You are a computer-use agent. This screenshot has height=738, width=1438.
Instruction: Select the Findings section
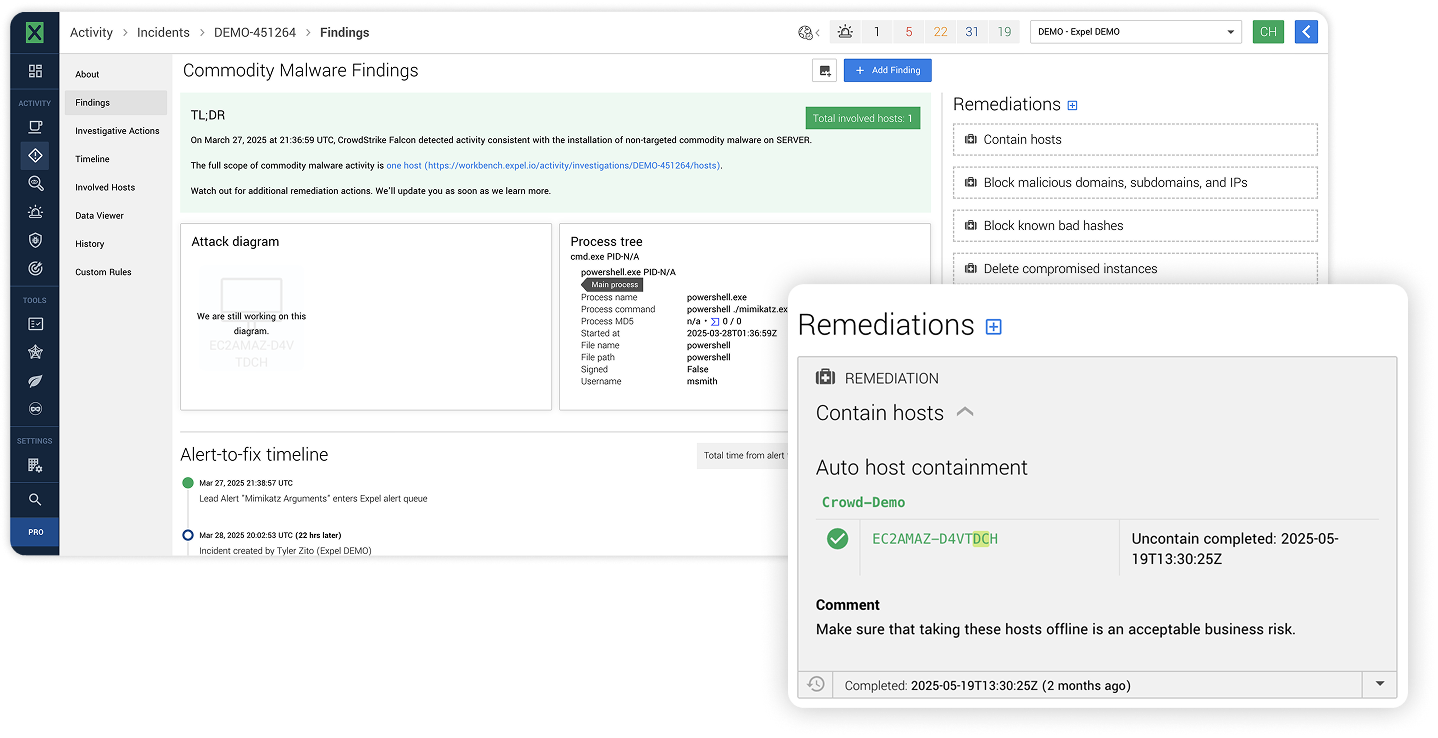tap(115, 102)
